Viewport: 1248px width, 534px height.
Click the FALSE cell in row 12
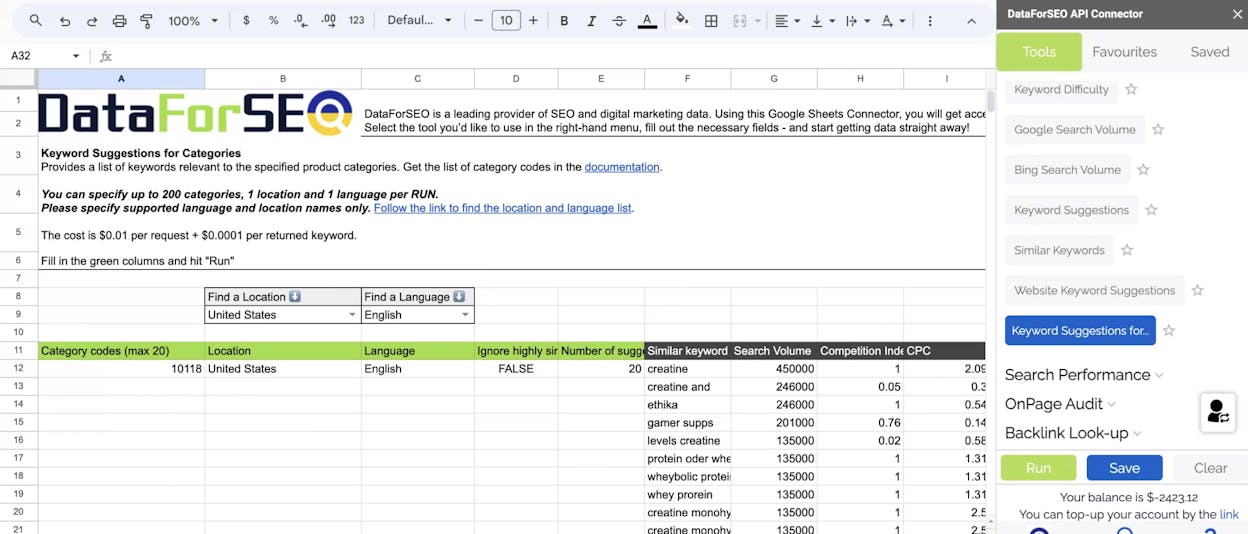tap(516, 369)
